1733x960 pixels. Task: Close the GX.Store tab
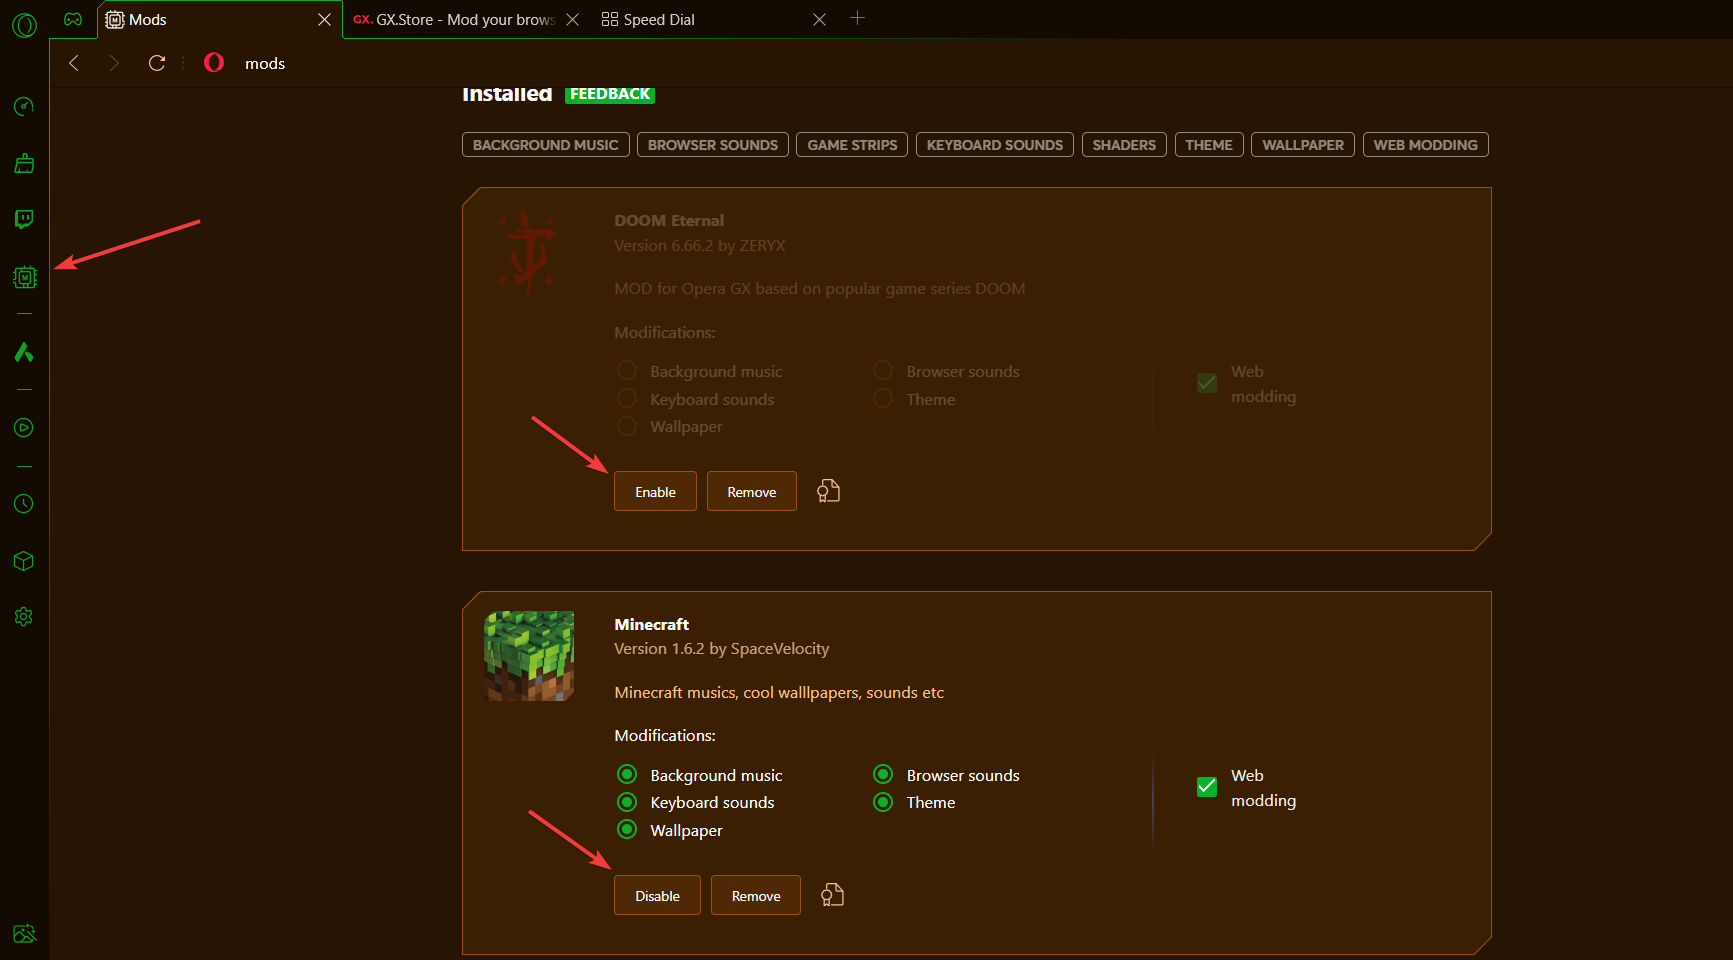click(x=572, y=19)
